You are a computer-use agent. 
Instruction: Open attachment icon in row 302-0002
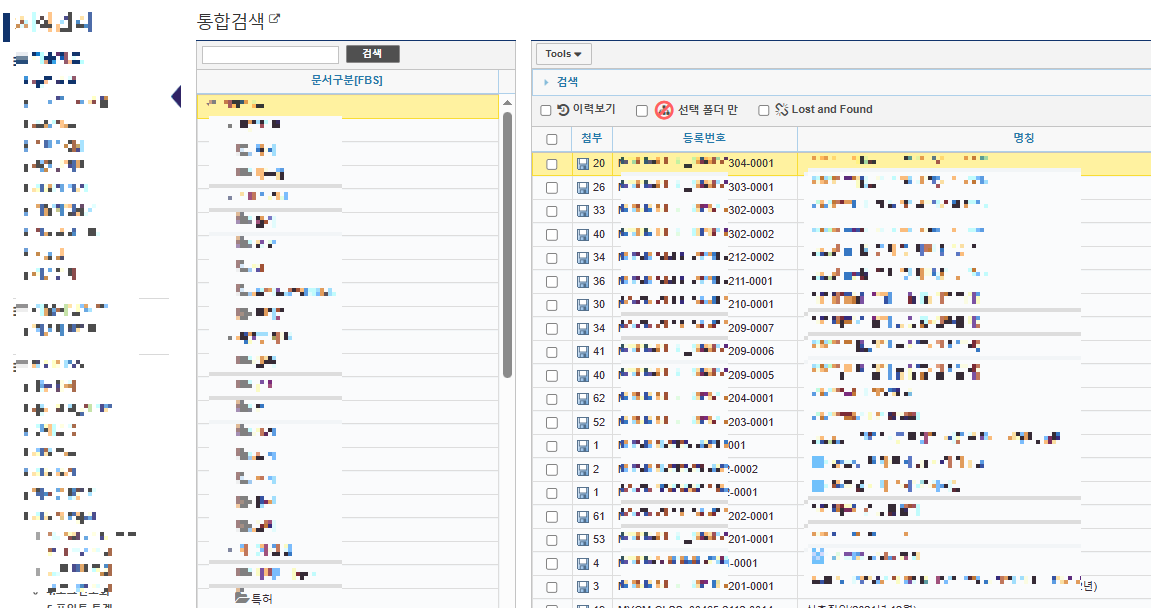point(583,234)
